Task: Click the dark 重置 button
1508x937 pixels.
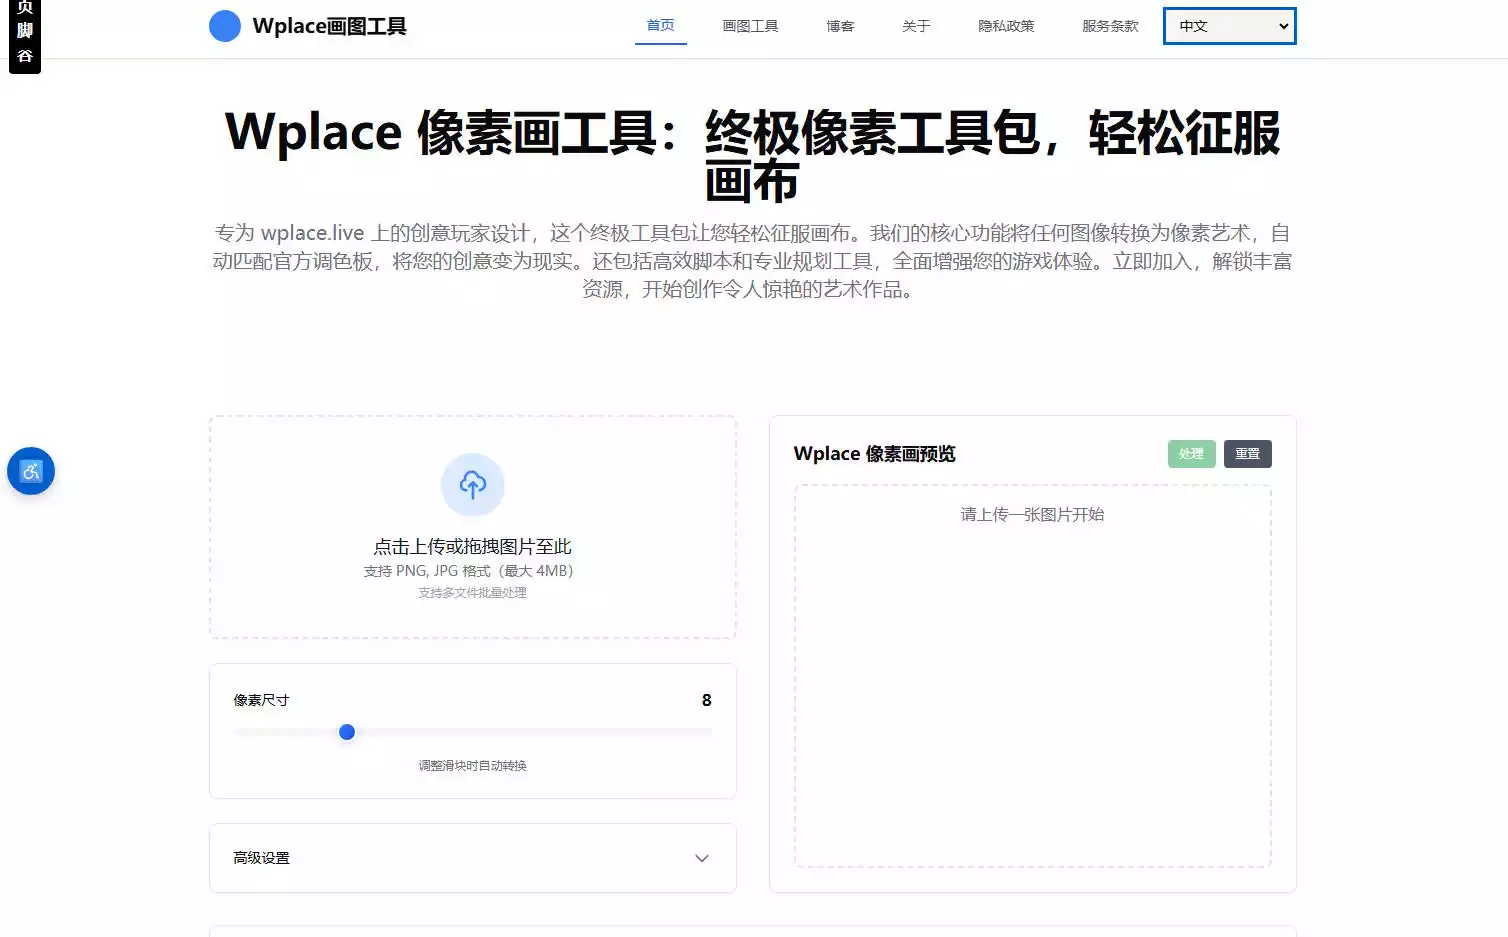Action: (1248, 454)
